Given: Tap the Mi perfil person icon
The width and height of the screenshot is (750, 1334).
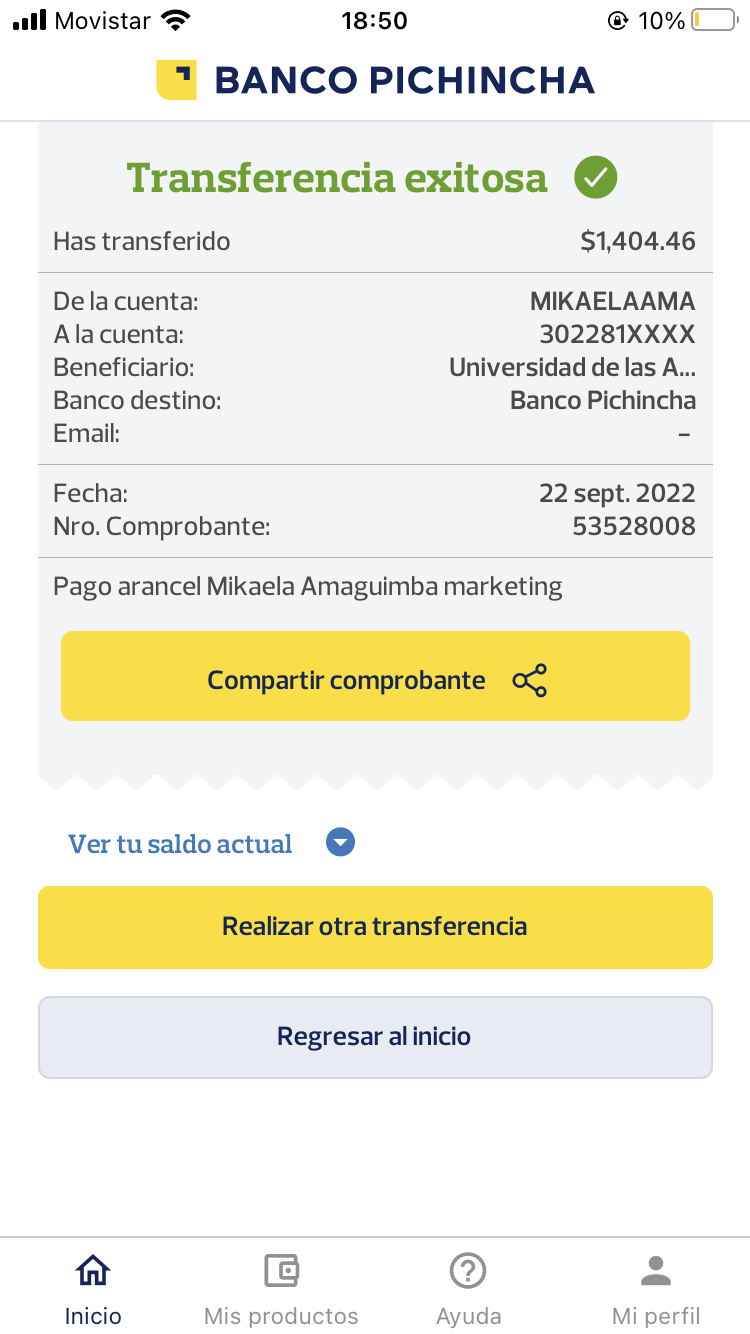Looking at the screenshot, I should point(656,1271).
